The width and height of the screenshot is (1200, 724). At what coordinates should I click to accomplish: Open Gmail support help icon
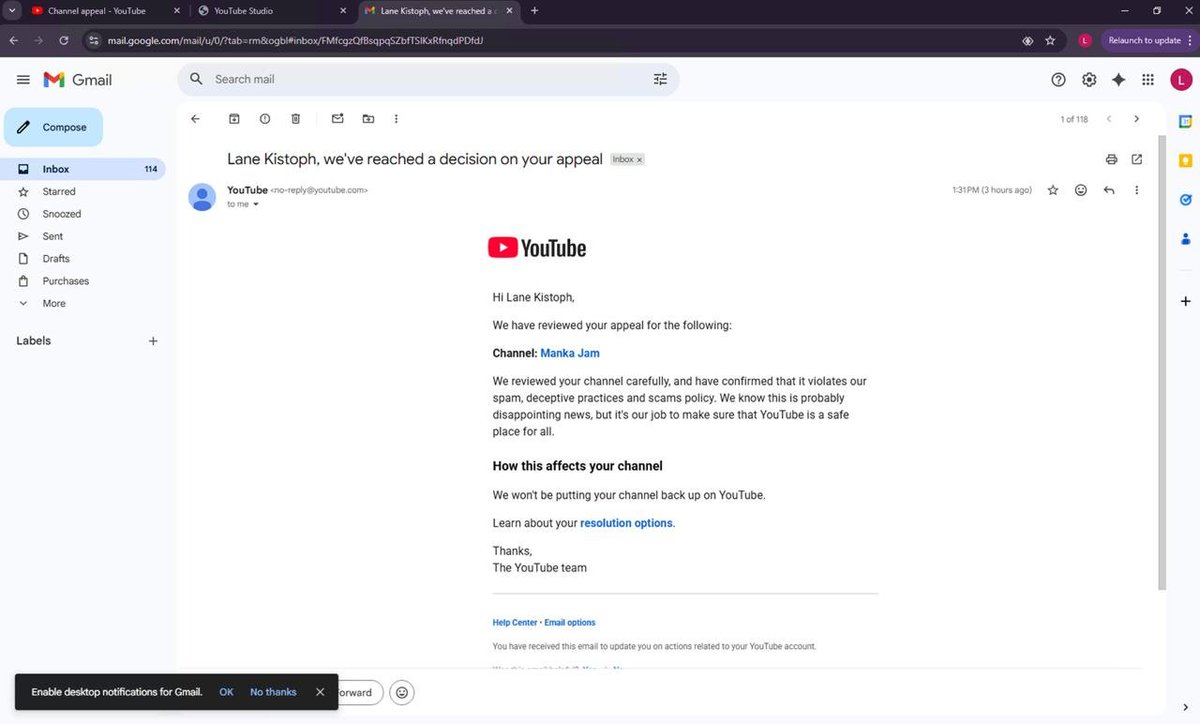click(1058, 79)
